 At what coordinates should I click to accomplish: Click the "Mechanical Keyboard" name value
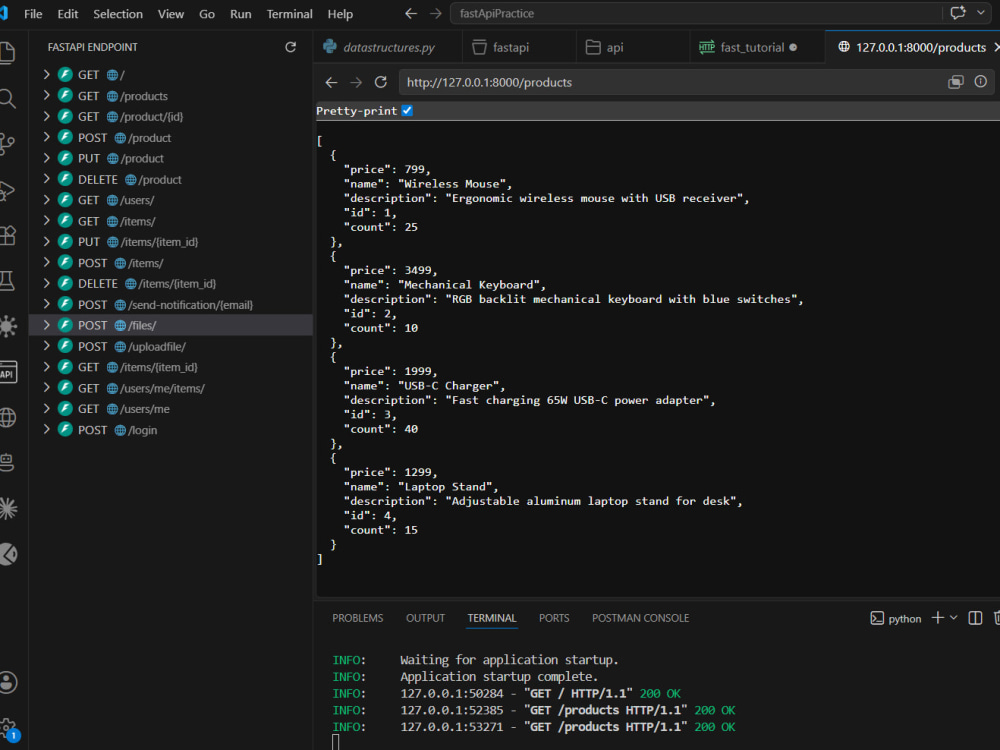[471, 284]
